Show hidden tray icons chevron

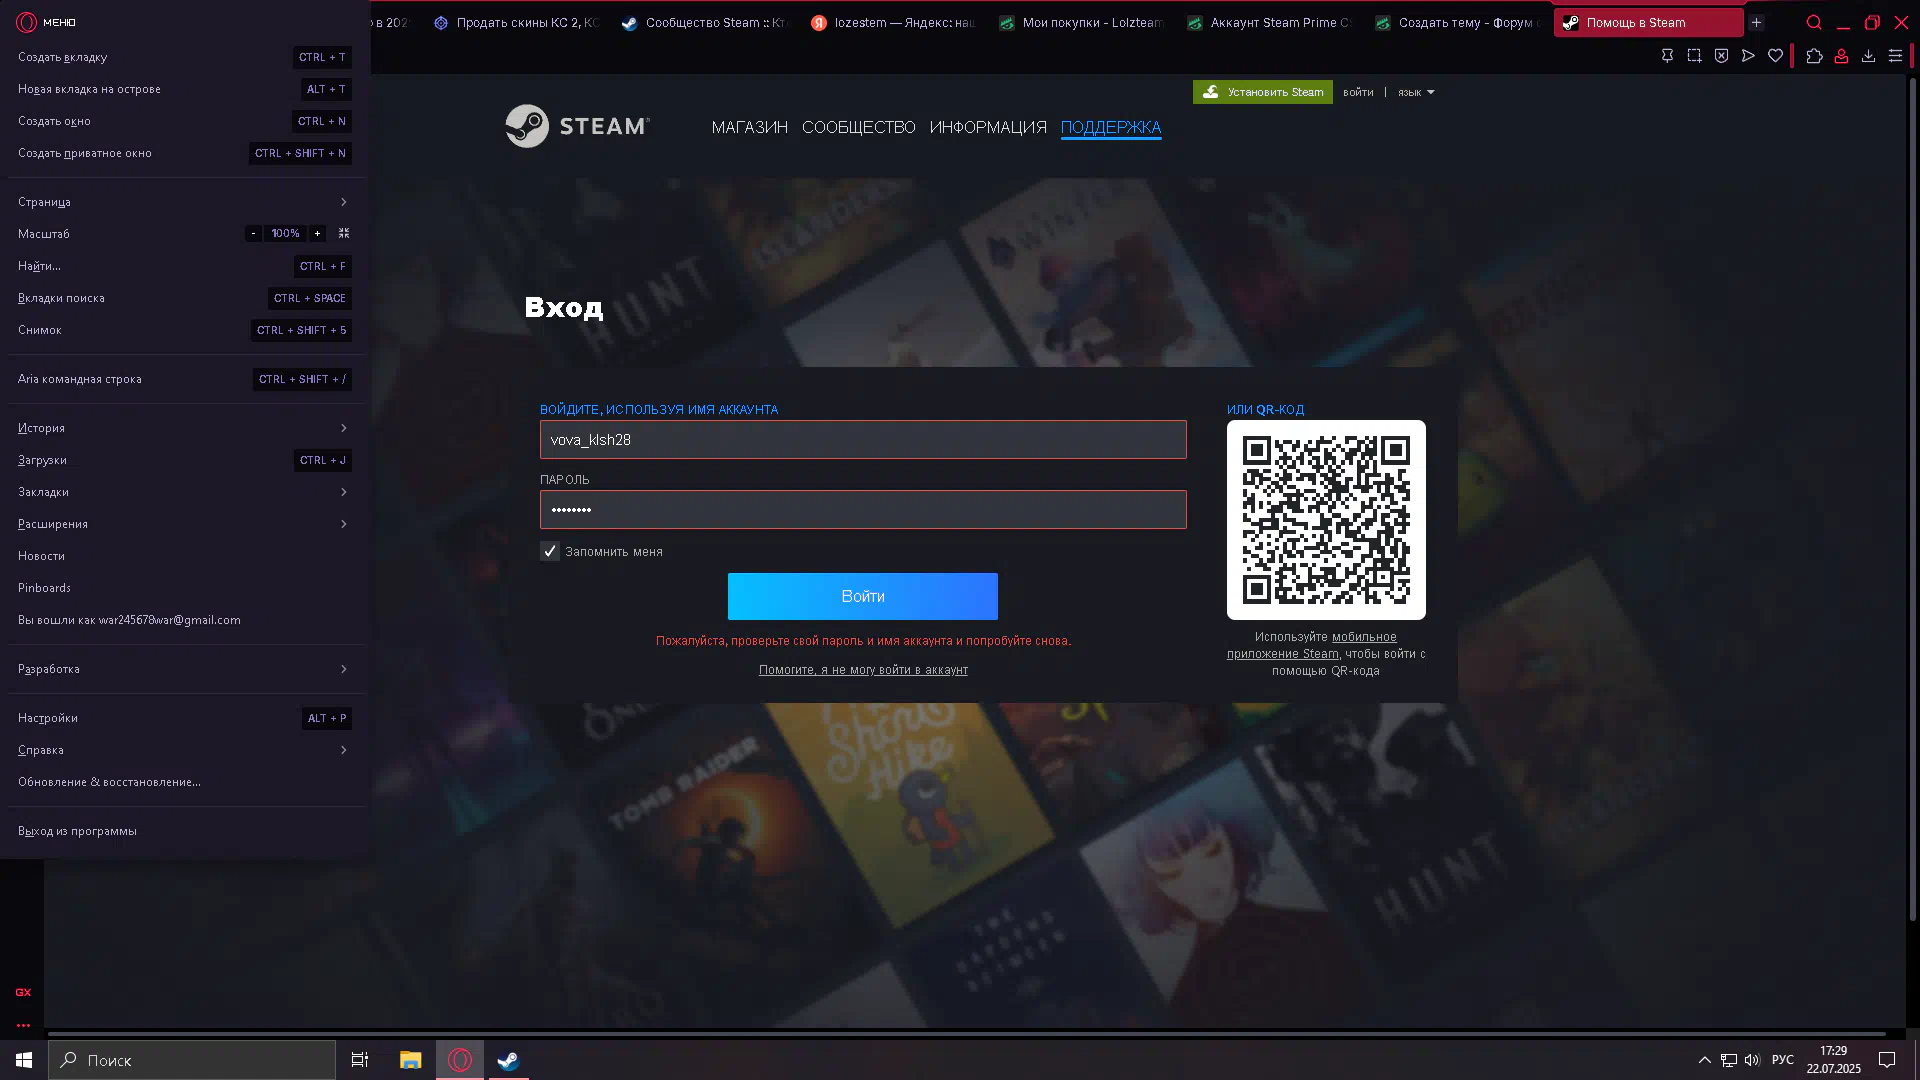pos(1704,1060)
